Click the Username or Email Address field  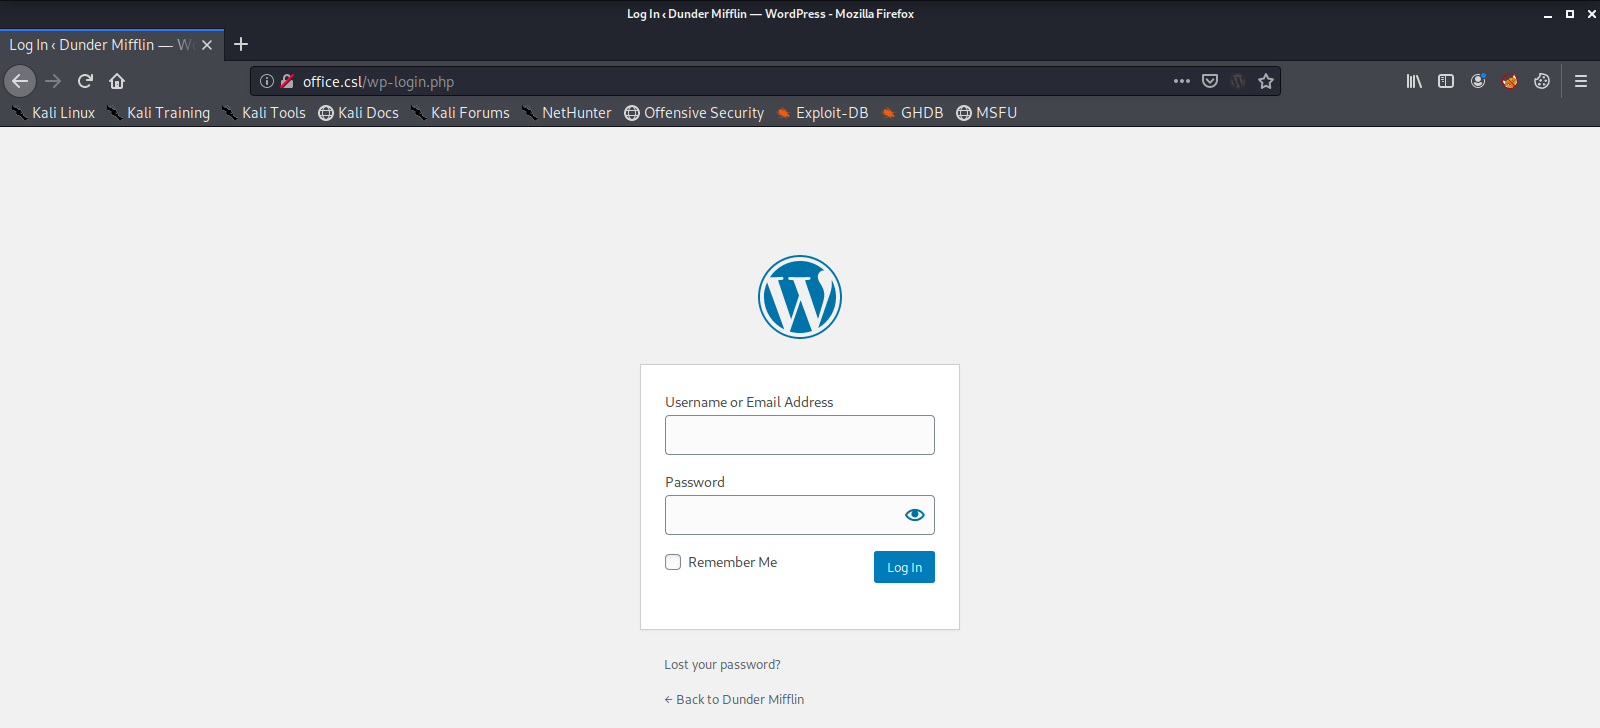pos(800,435)
